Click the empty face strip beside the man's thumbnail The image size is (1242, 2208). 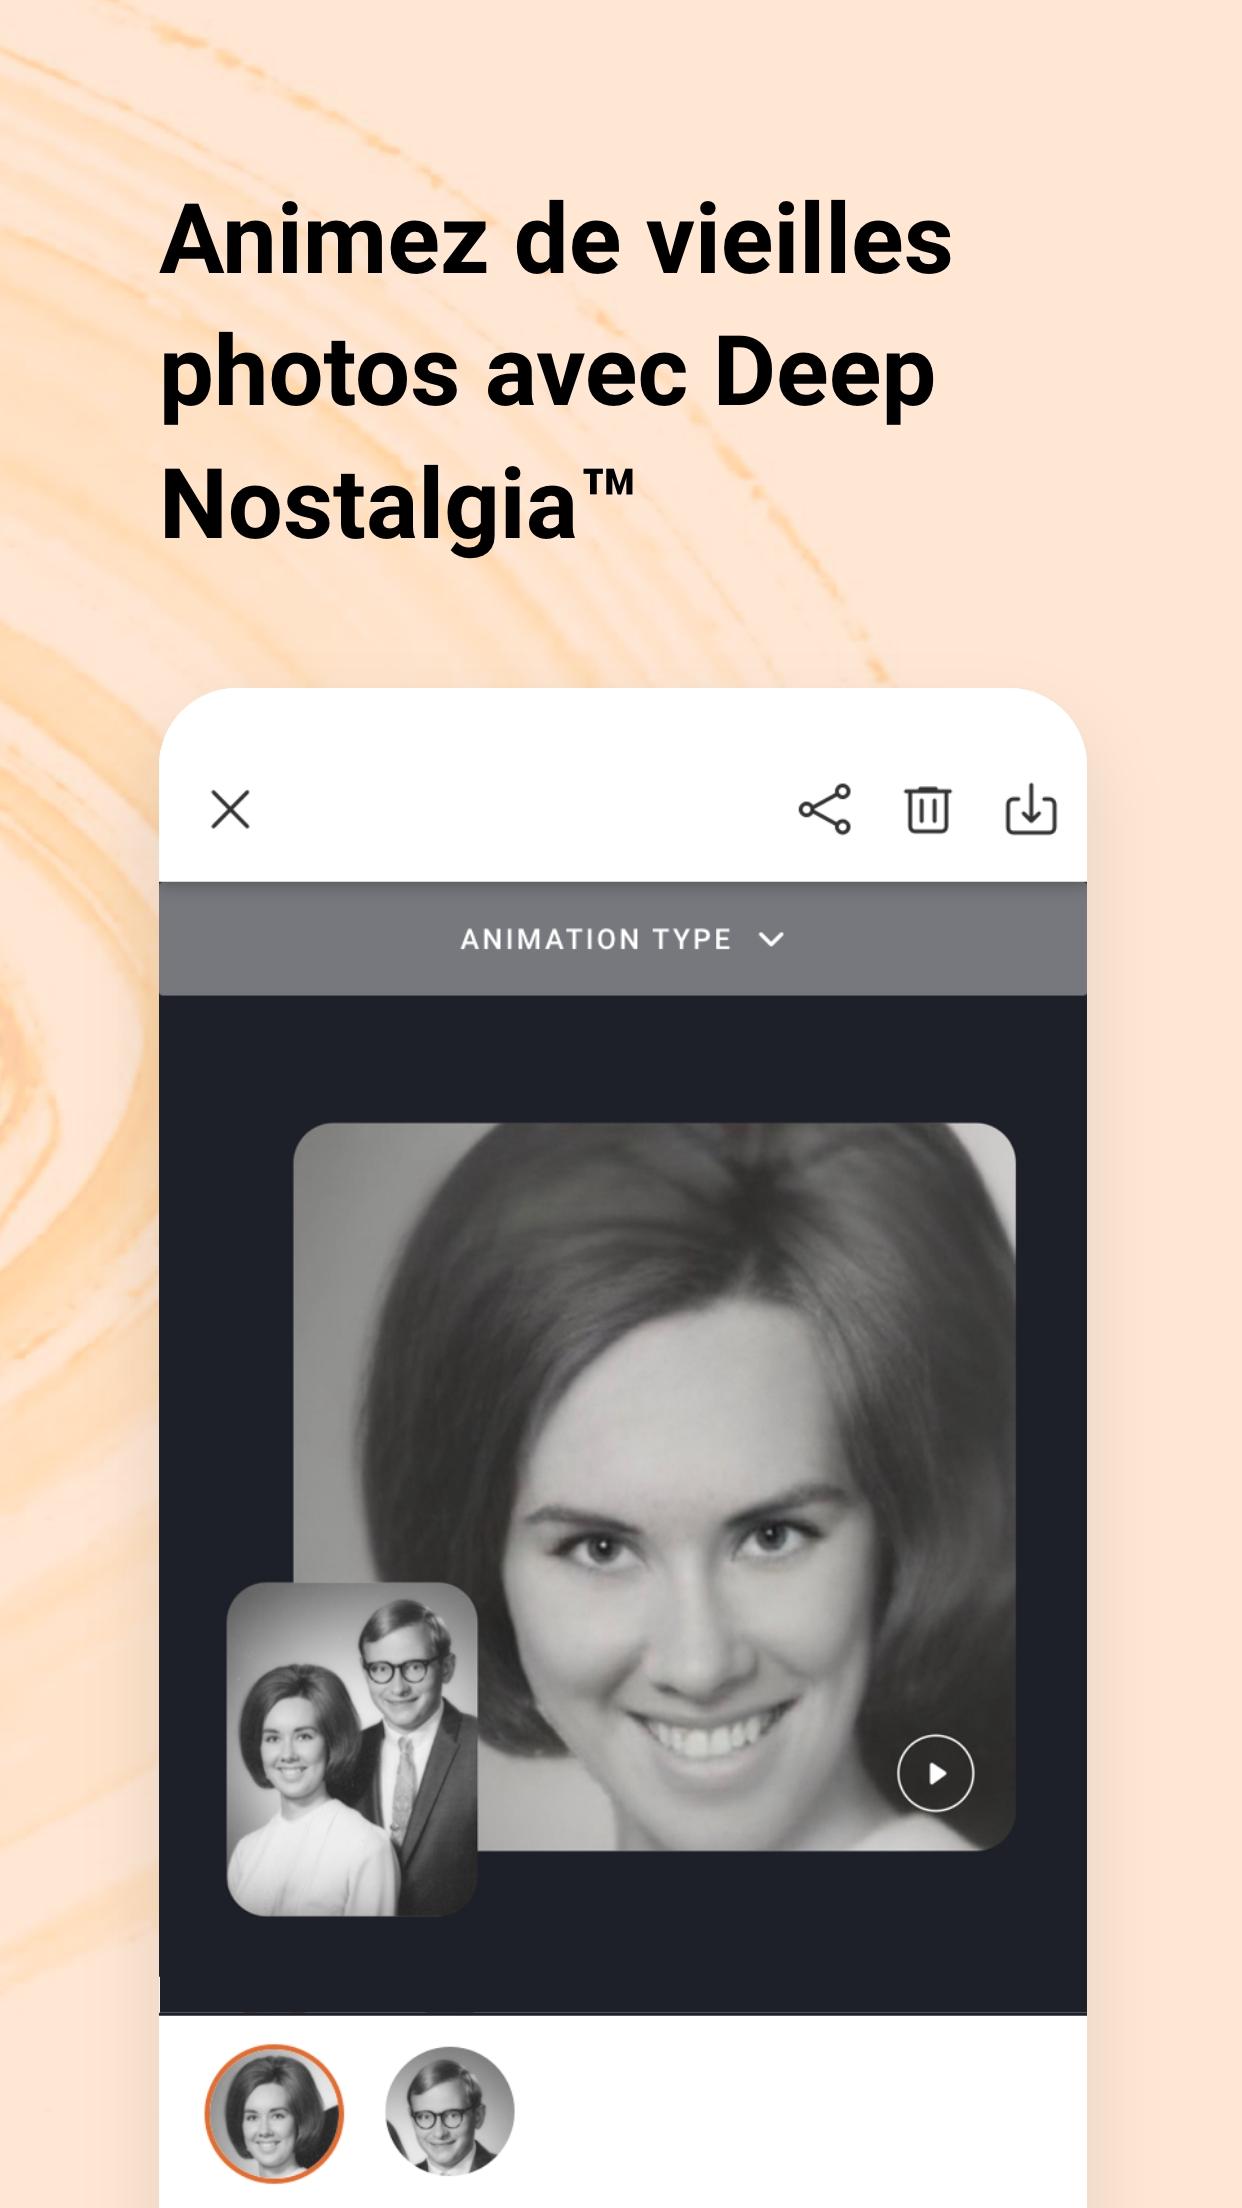coord(800,2111)
